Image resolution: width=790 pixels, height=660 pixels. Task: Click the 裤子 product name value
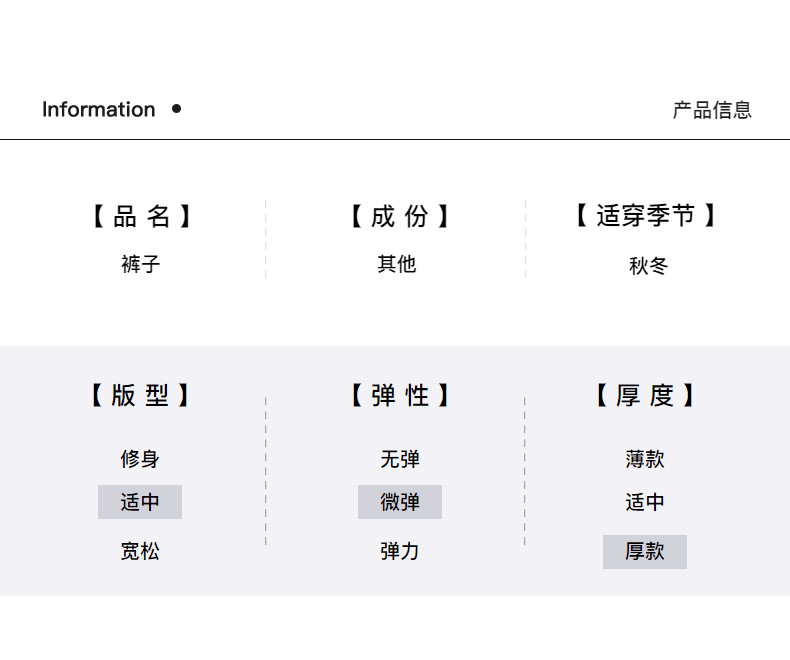pyautogui.click(x=140, y=265)
